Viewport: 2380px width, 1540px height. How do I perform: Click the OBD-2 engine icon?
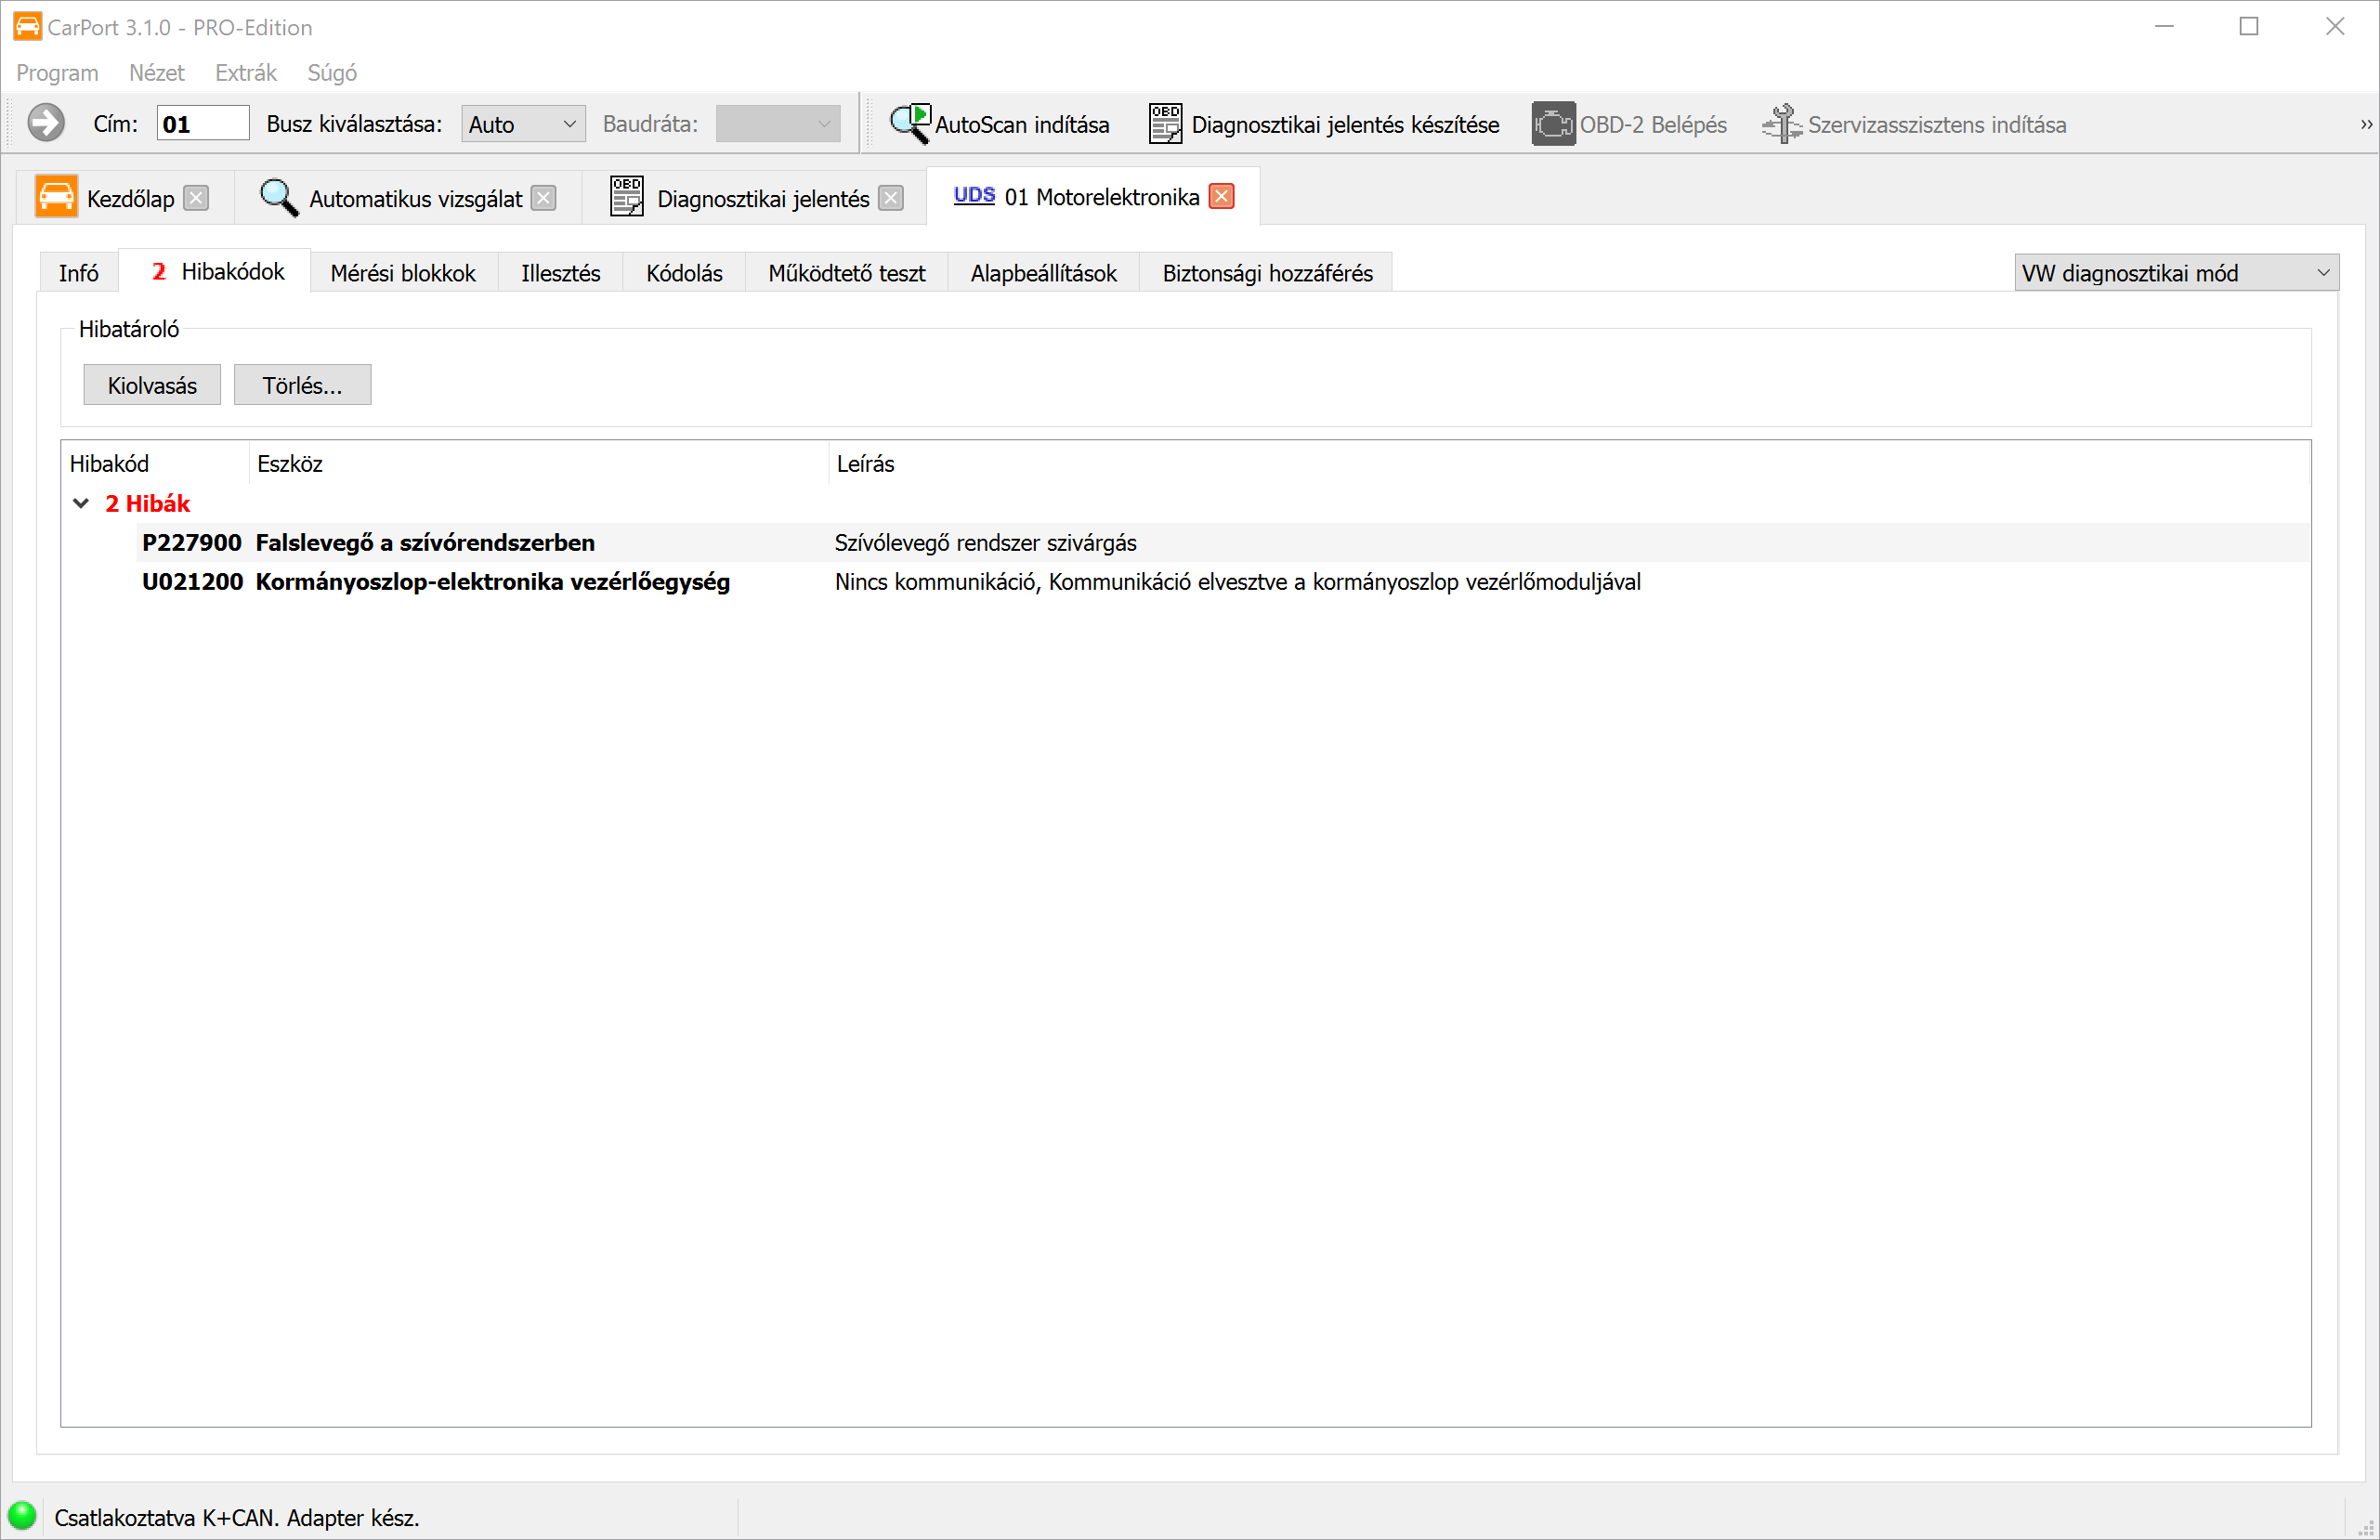point(1552,124)
